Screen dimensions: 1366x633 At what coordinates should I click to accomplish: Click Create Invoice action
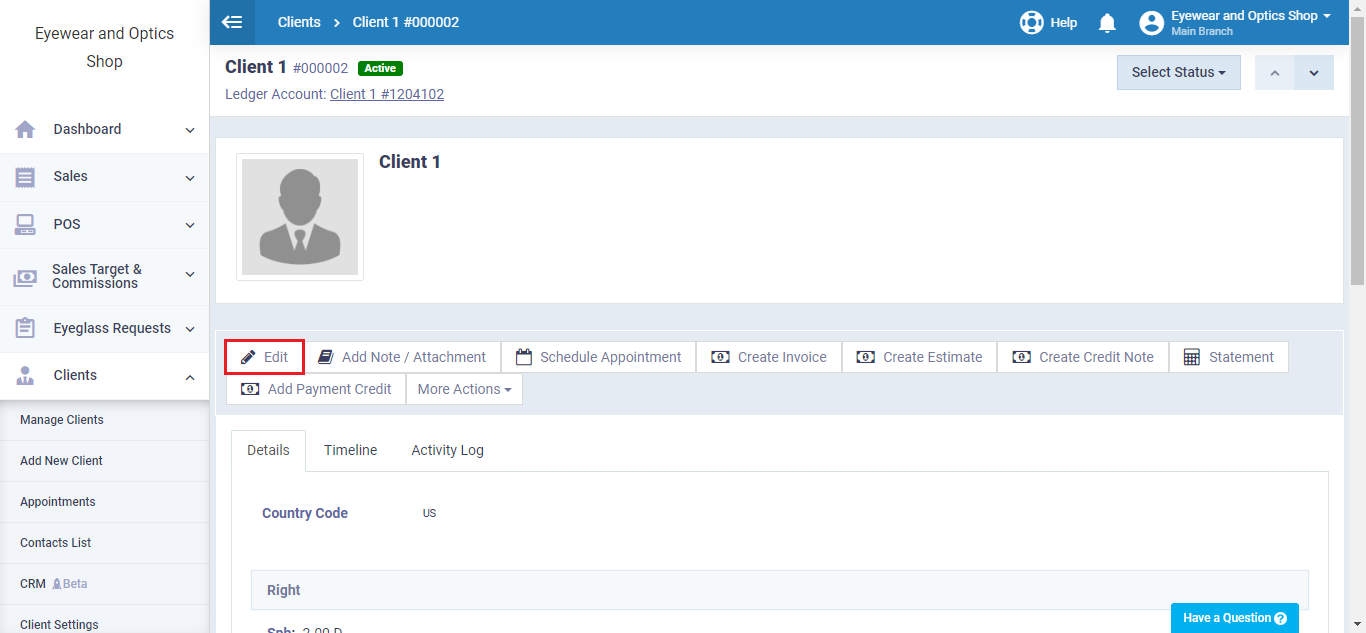click(x=769, y=357)
